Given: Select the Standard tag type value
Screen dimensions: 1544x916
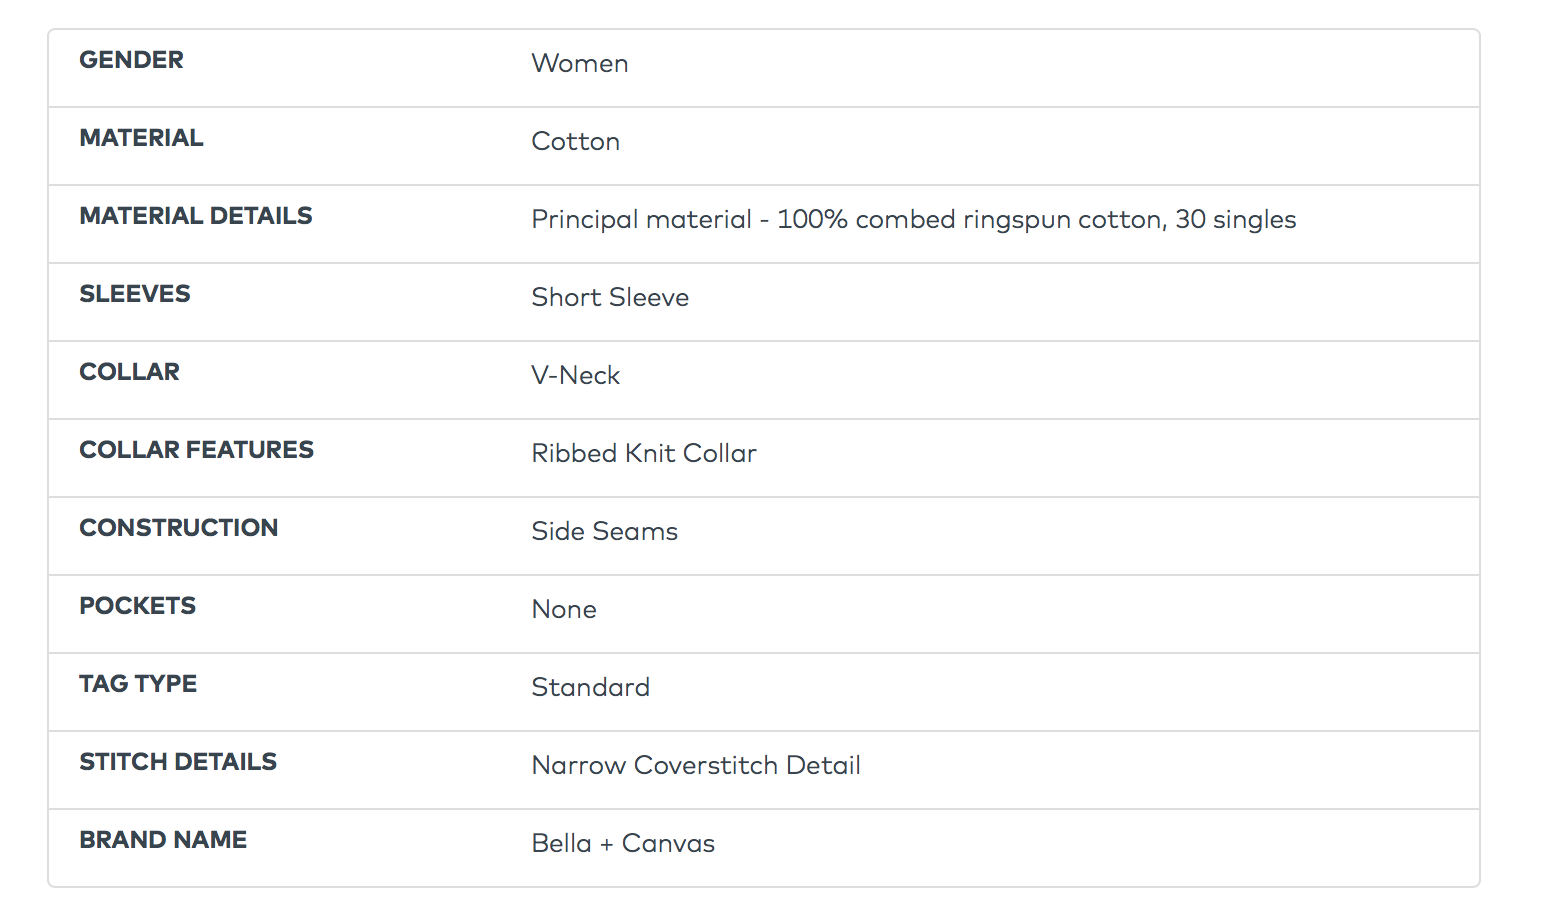Looking at the screenshot, I should pyautogui.click(x=590, y=688).
